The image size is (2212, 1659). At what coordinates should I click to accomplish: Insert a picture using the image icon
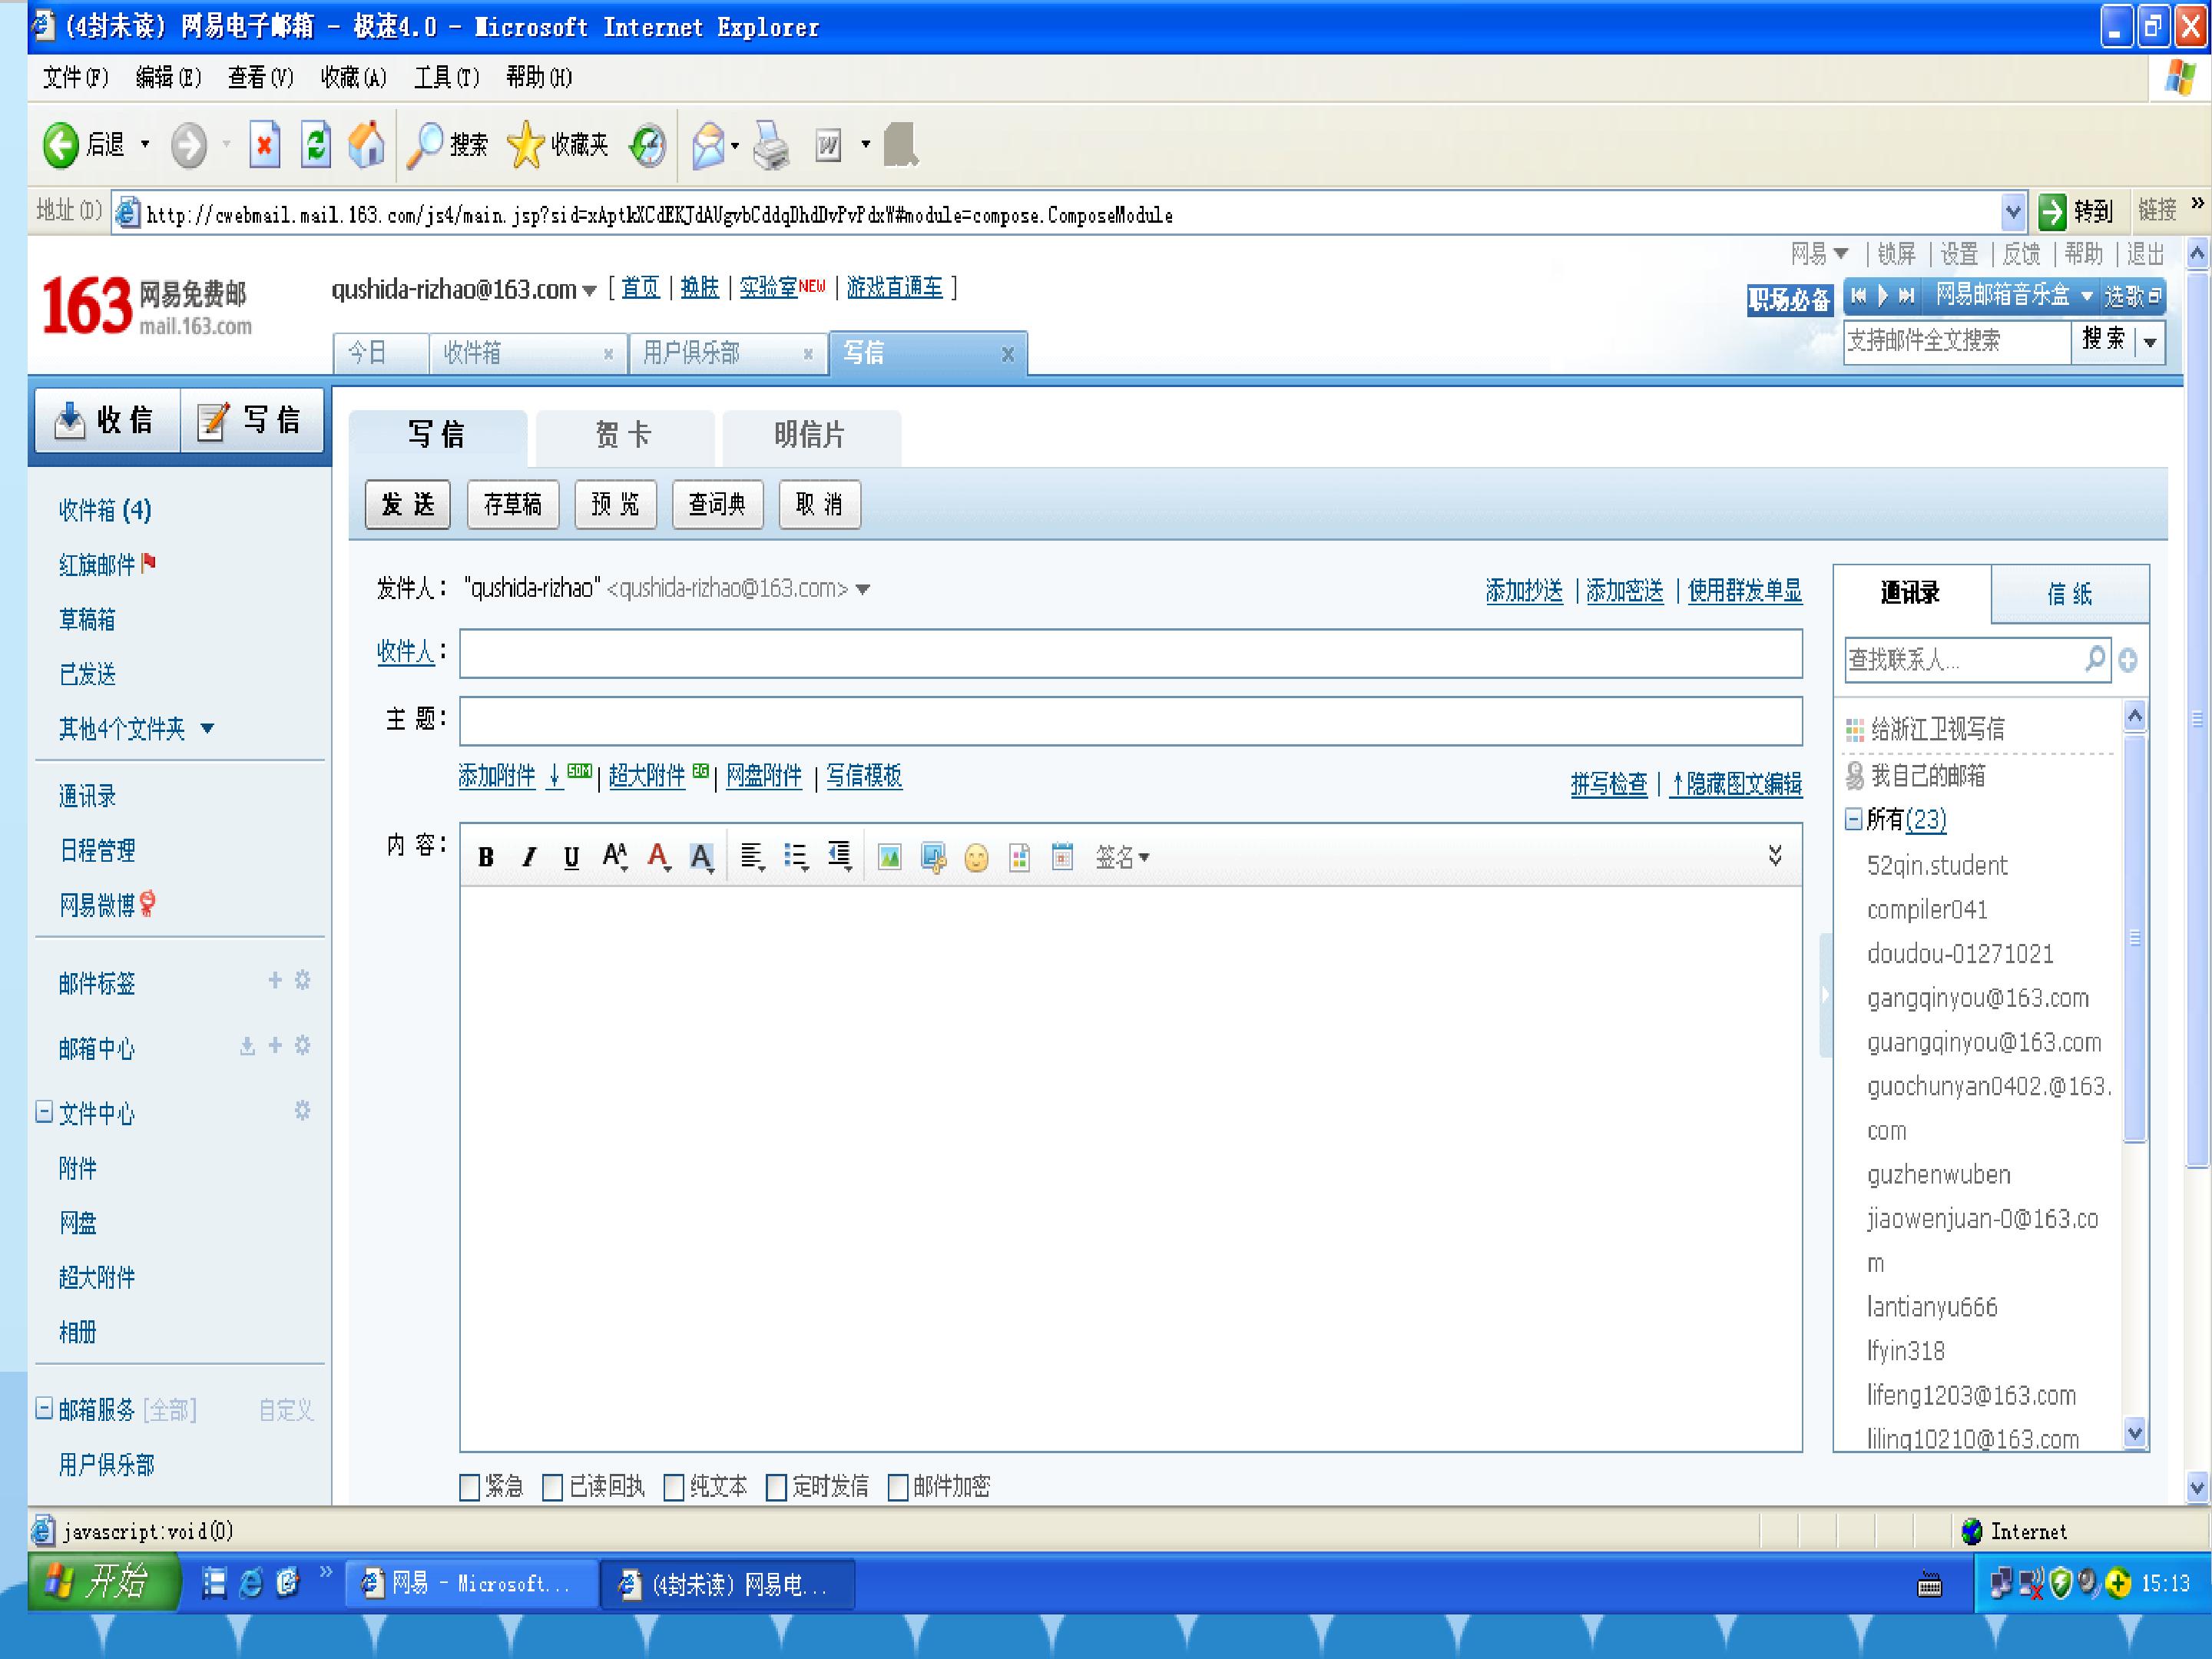(889, 857)
